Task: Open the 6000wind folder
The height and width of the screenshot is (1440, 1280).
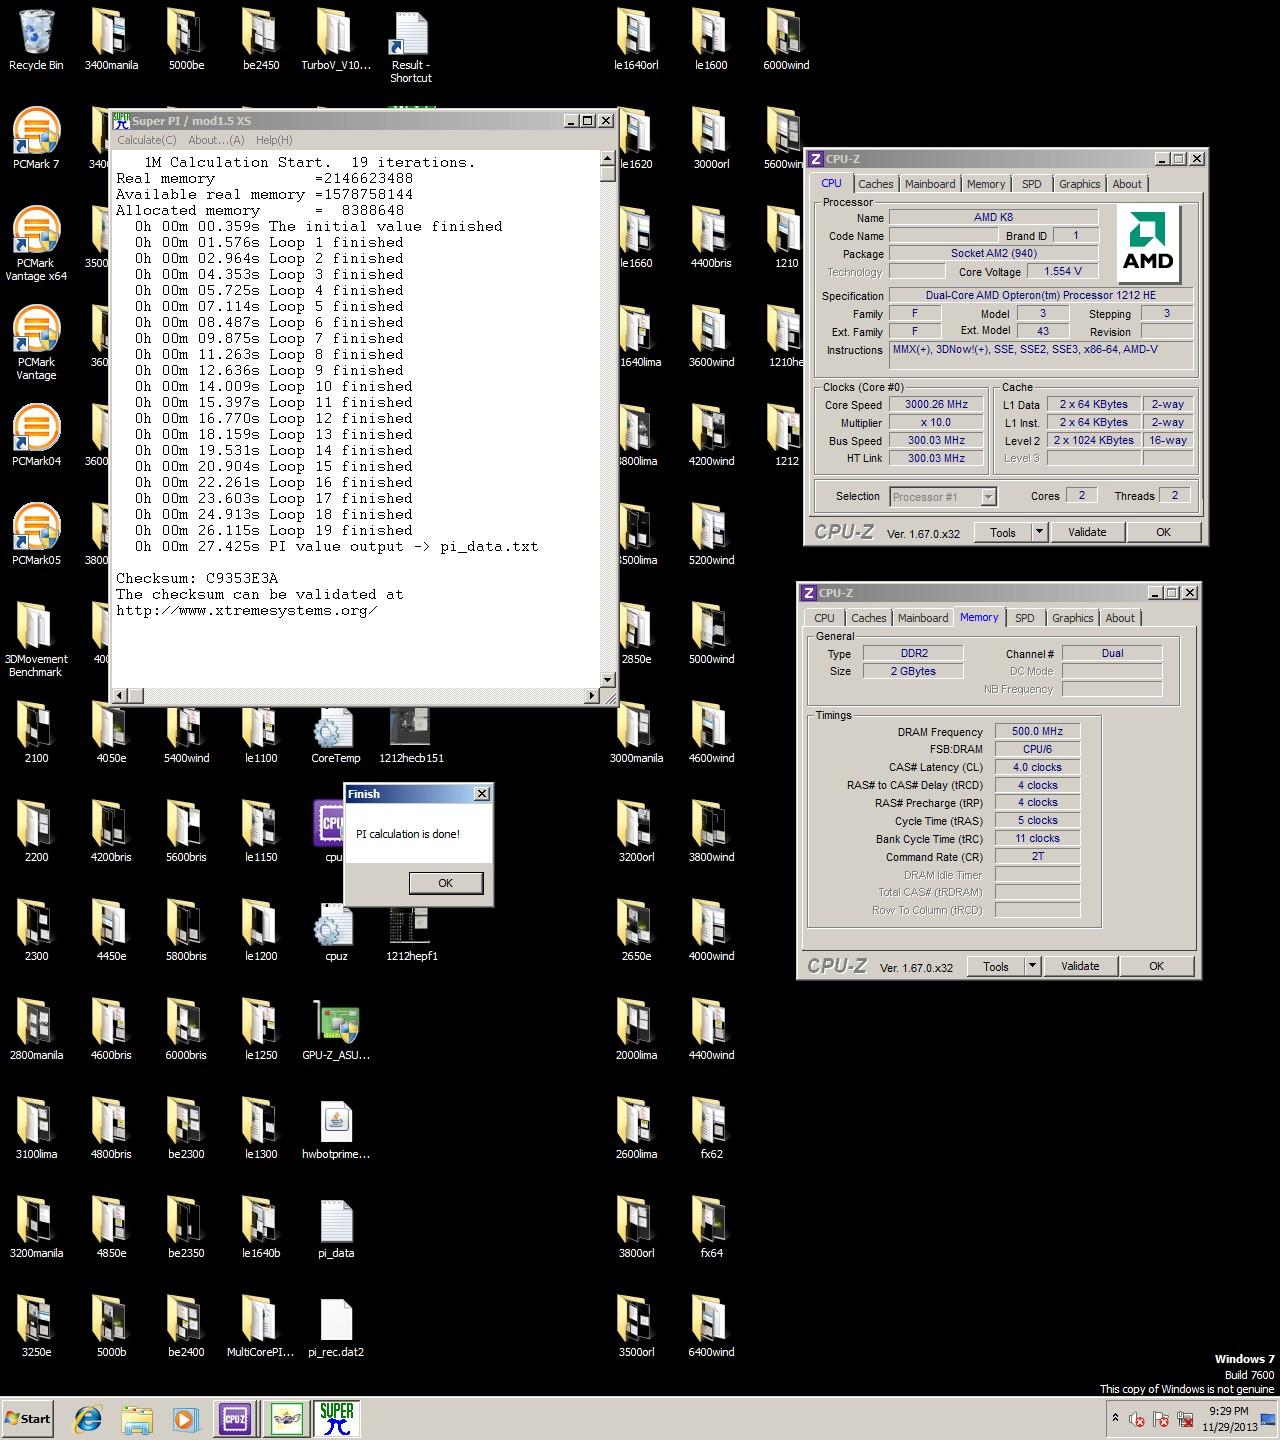Action: click(x=786, y=40)
